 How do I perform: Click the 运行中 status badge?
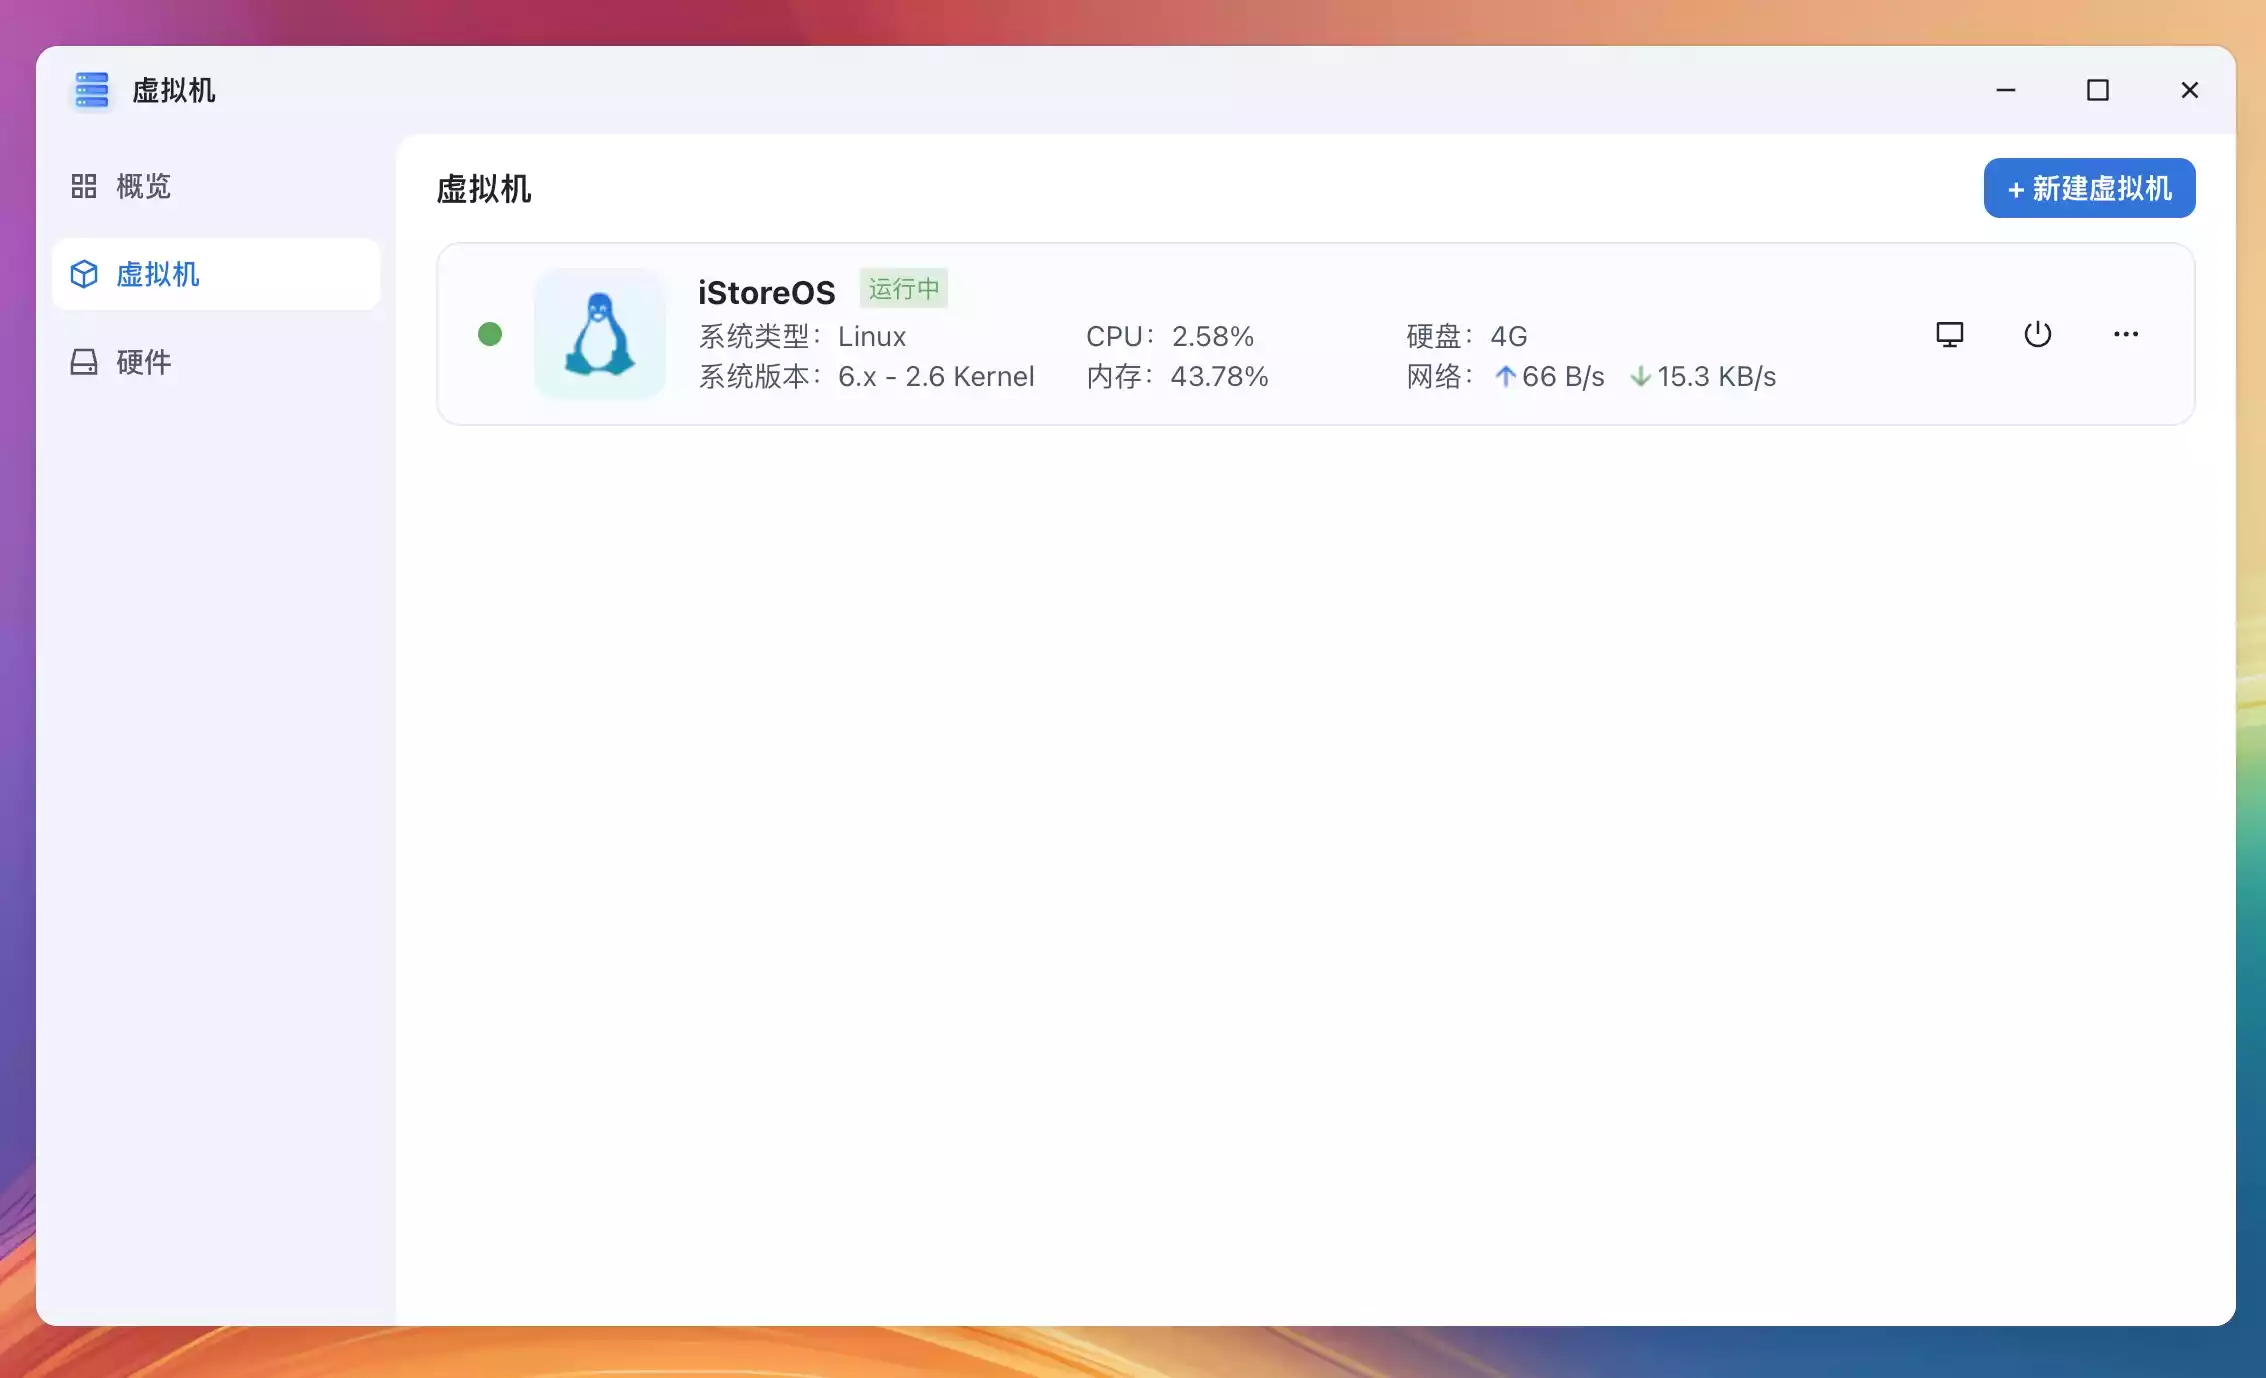click(x=903, y=289)
